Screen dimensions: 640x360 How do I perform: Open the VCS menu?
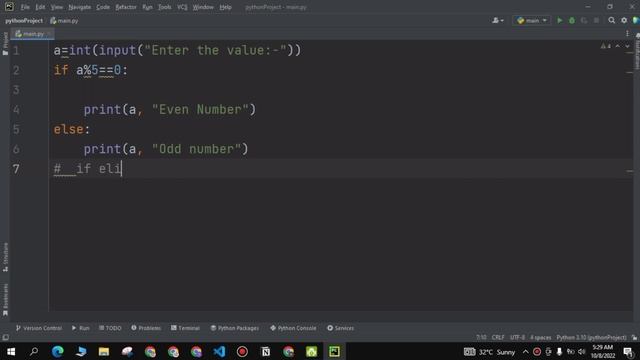point(182,7)
